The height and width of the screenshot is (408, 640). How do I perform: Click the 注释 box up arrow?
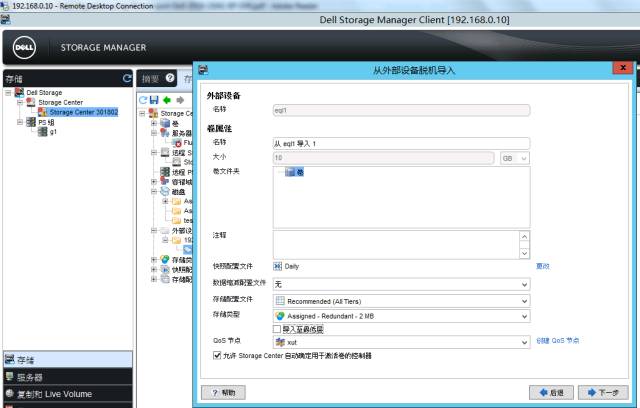(x=524, y=237)
